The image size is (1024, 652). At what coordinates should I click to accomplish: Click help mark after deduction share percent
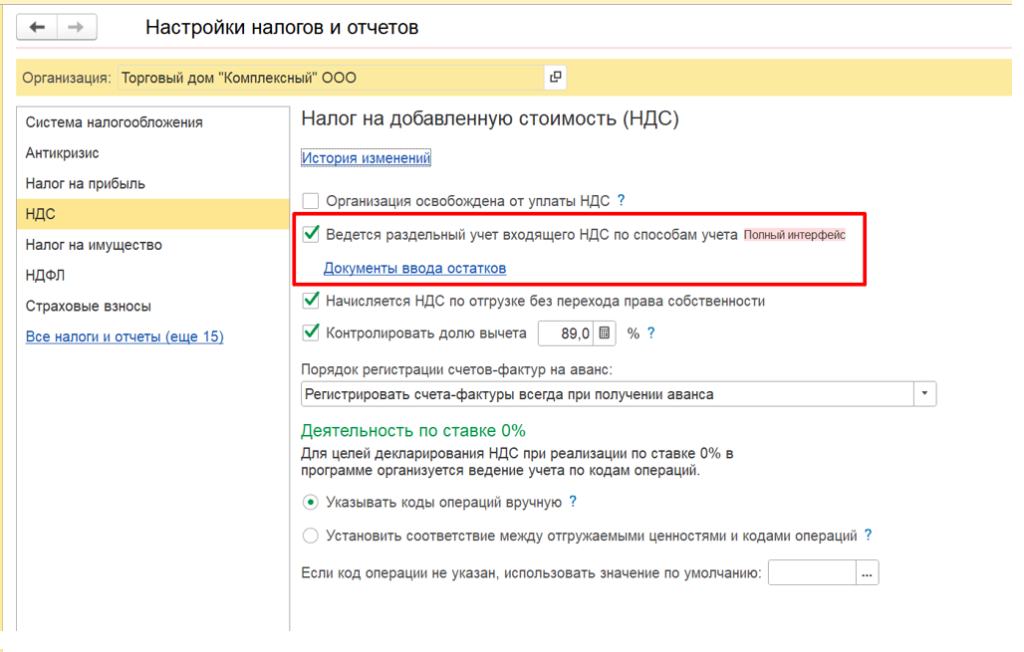pyautogui.click(x=651, y=332)
